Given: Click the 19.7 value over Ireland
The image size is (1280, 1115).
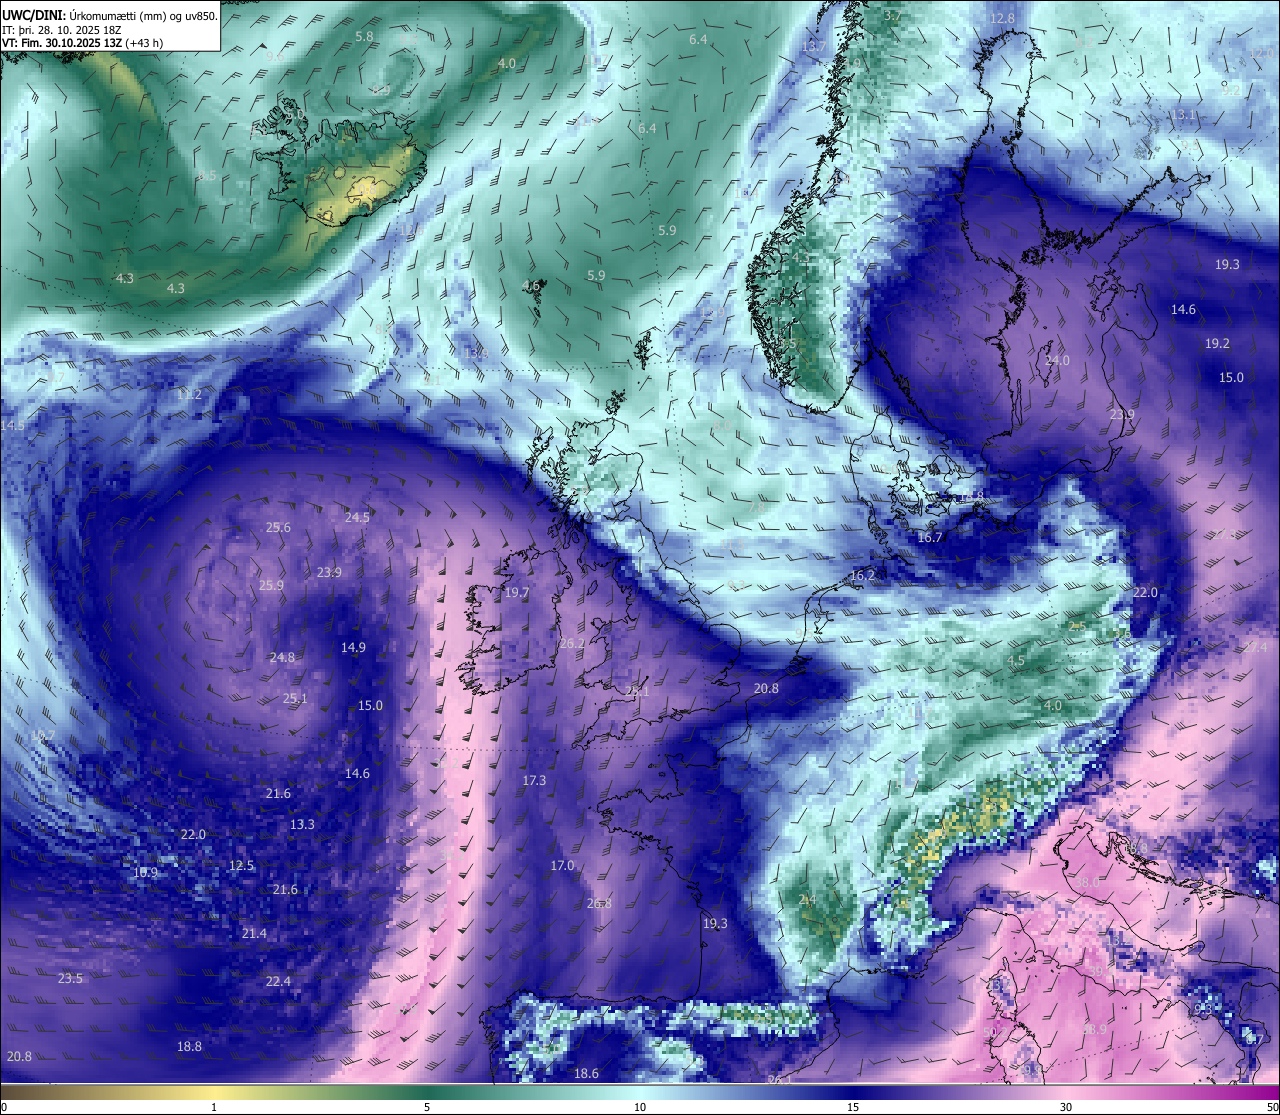Looking at the screenshot, I should pyautogui.click(x=516, y=592).
